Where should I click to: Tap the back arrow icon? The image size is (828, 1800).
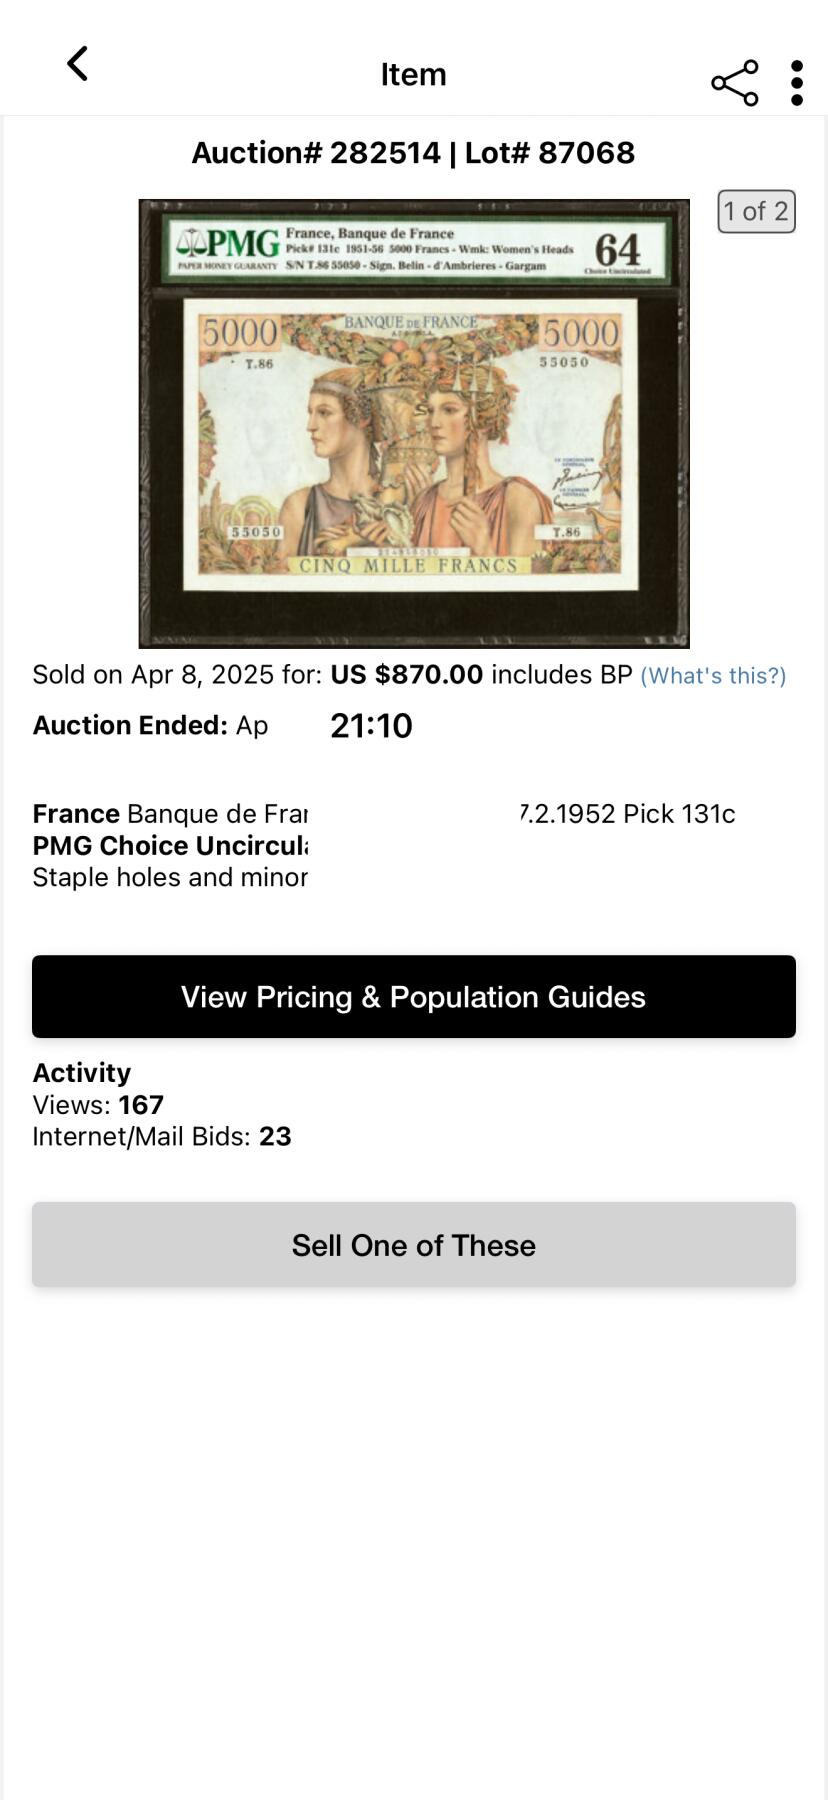pos(77,64)
